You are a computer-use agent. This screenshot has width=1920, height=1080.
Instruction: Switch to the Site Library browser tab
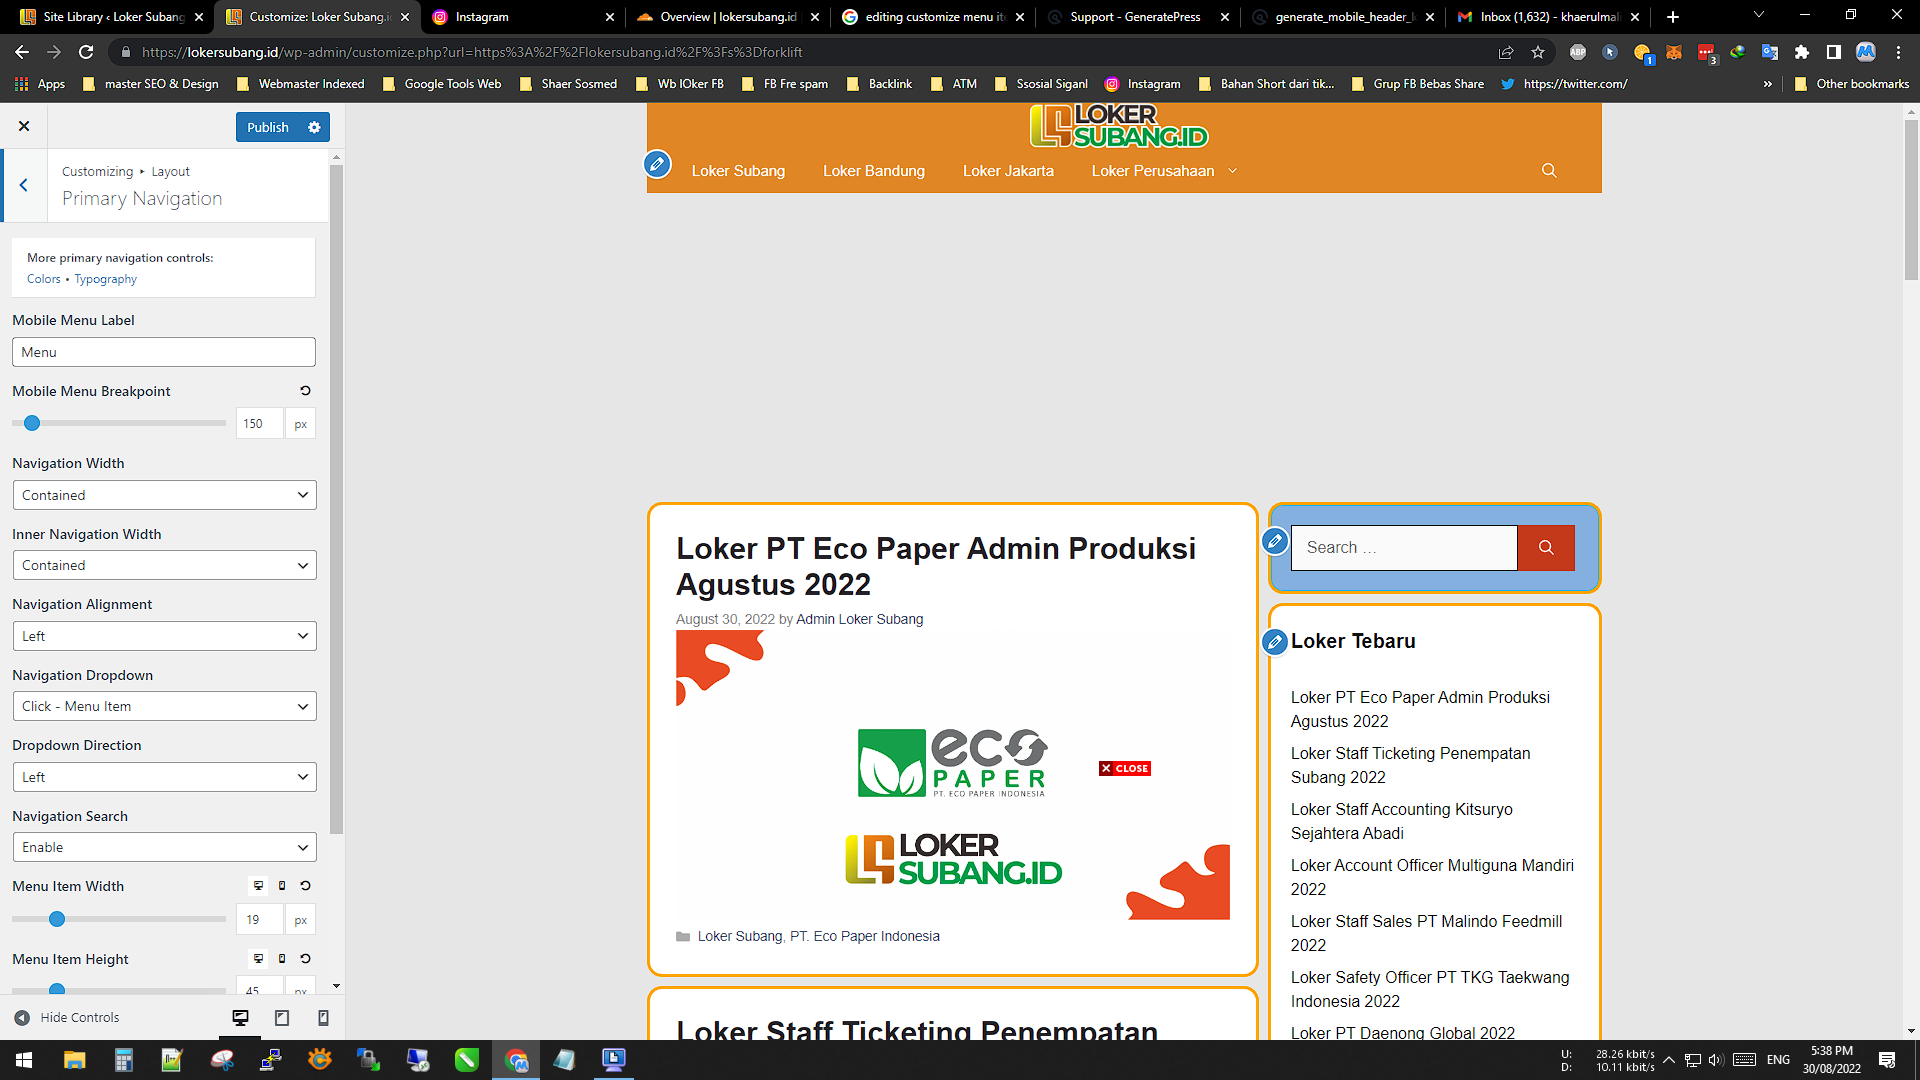click(111, 17)
